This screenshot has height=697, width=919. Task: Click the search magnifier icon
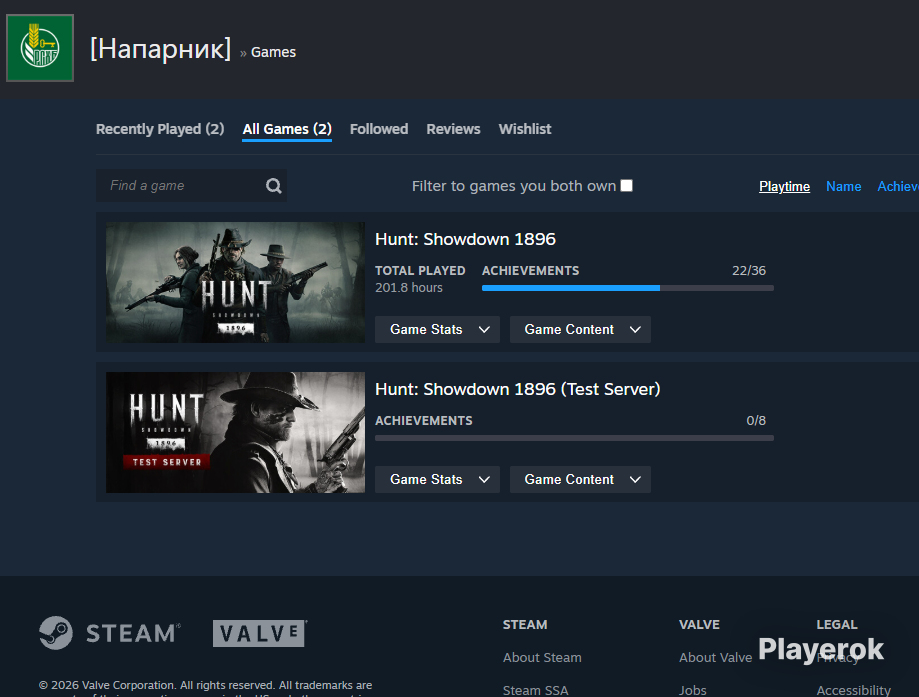(x=274, y=186)
